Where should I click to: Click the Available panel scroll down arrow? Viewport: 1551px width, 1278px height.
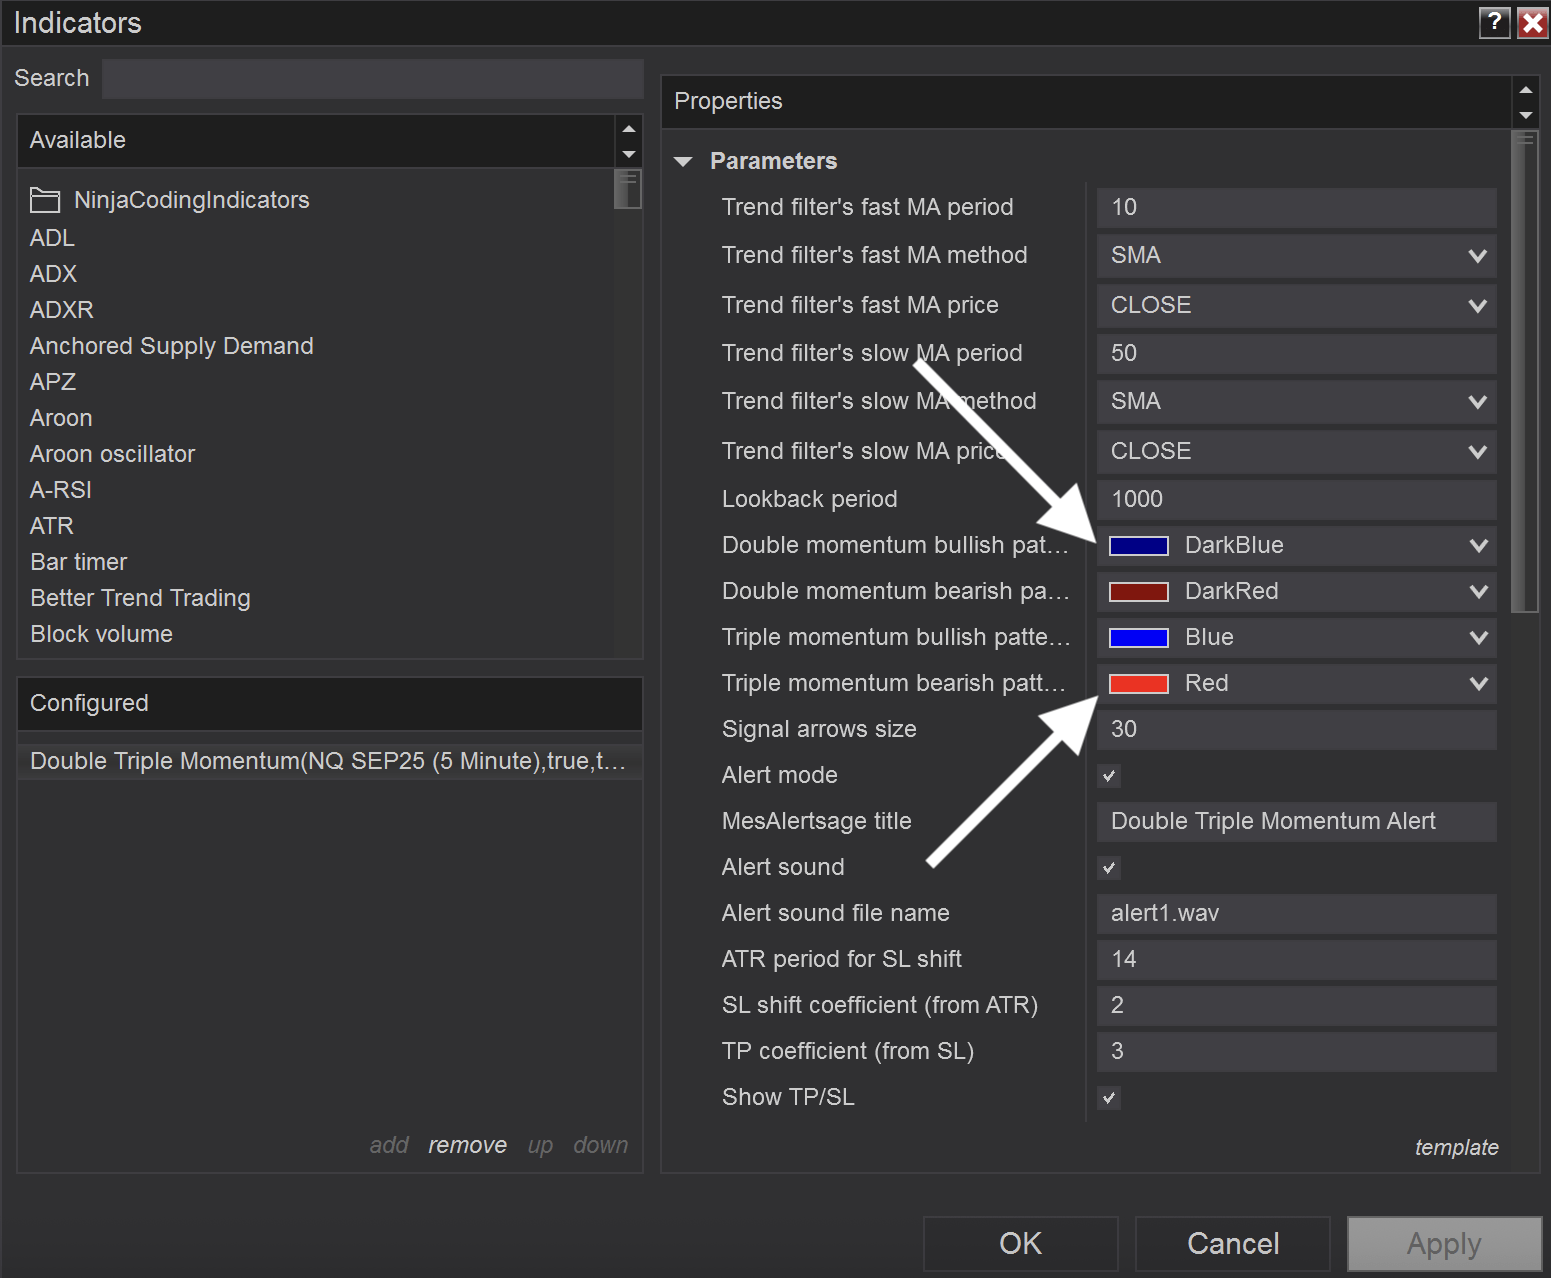(629, 154)
